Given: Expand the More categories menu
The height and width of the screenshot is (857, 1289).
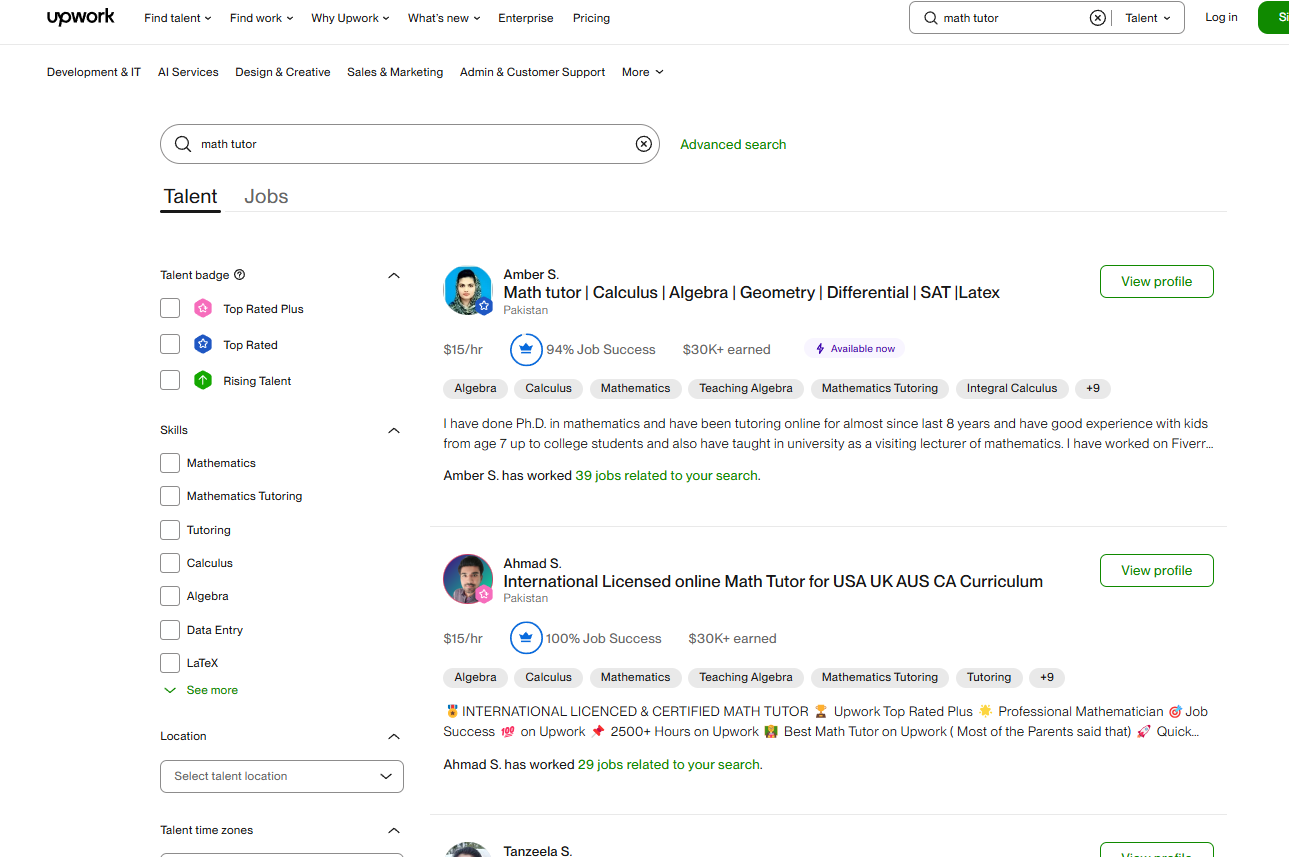Looking at the screenshot, I should (642, 72).
